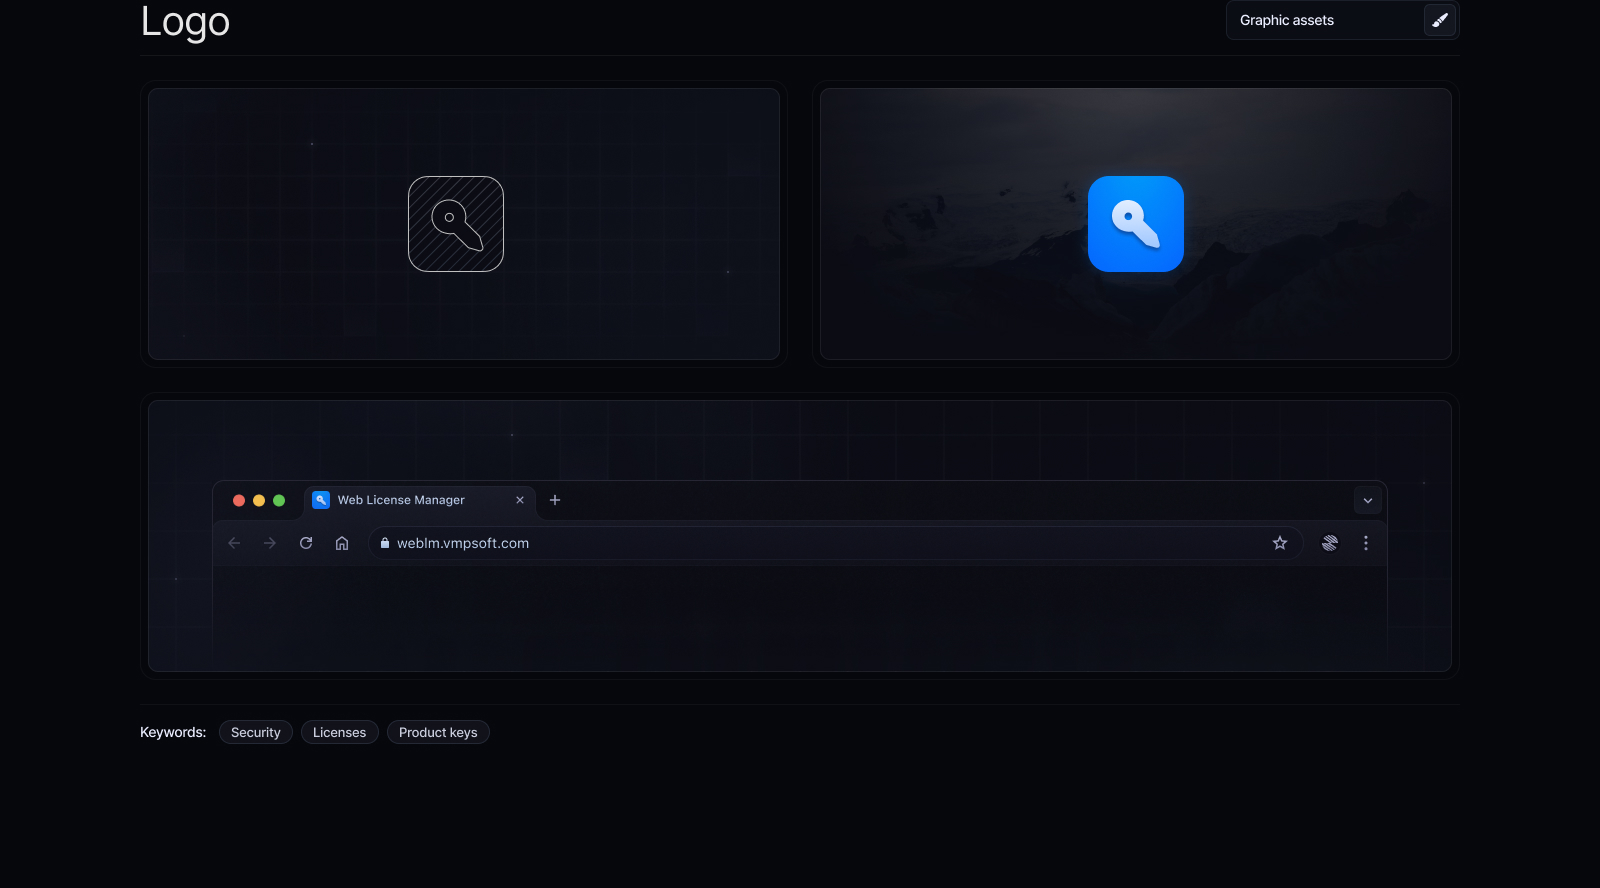Image resolution: width=1600 pixels, height=888 pixels.
Task: Open a new tab with the plus button
Action: click(x=555, y=500)
